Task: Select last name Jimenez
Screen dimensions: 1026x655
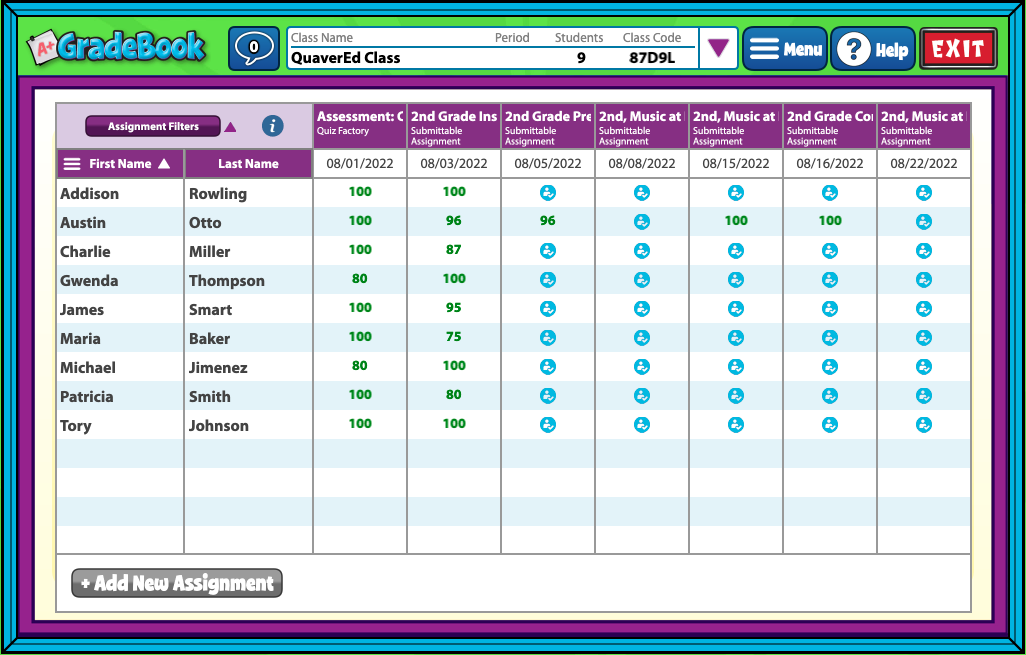Action: click(219, 368)
